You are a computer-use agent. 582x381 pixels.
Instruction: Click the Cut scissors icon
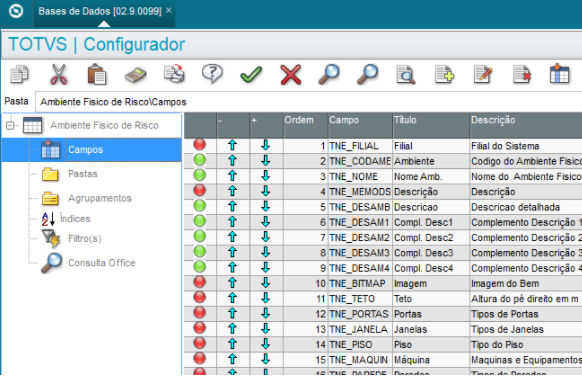pyautogui.click(x=59, y=74)
